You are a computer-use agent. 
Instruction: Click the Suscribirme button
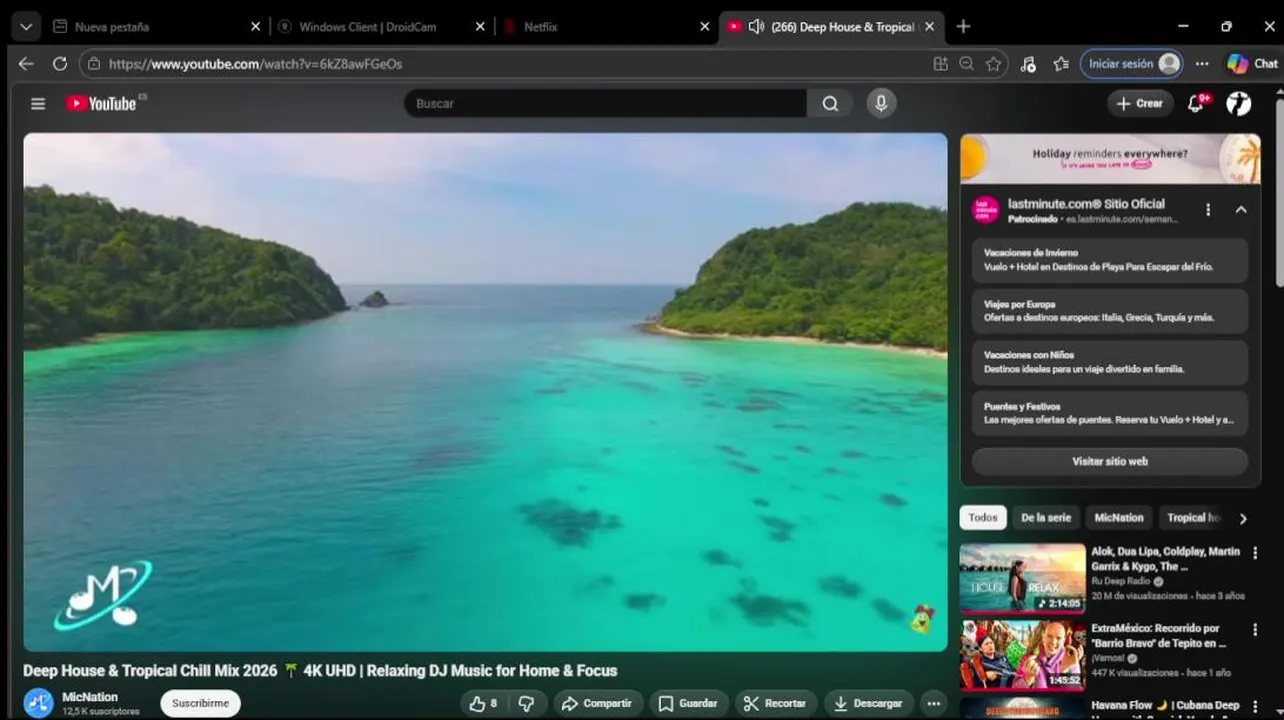click(200, 703)
